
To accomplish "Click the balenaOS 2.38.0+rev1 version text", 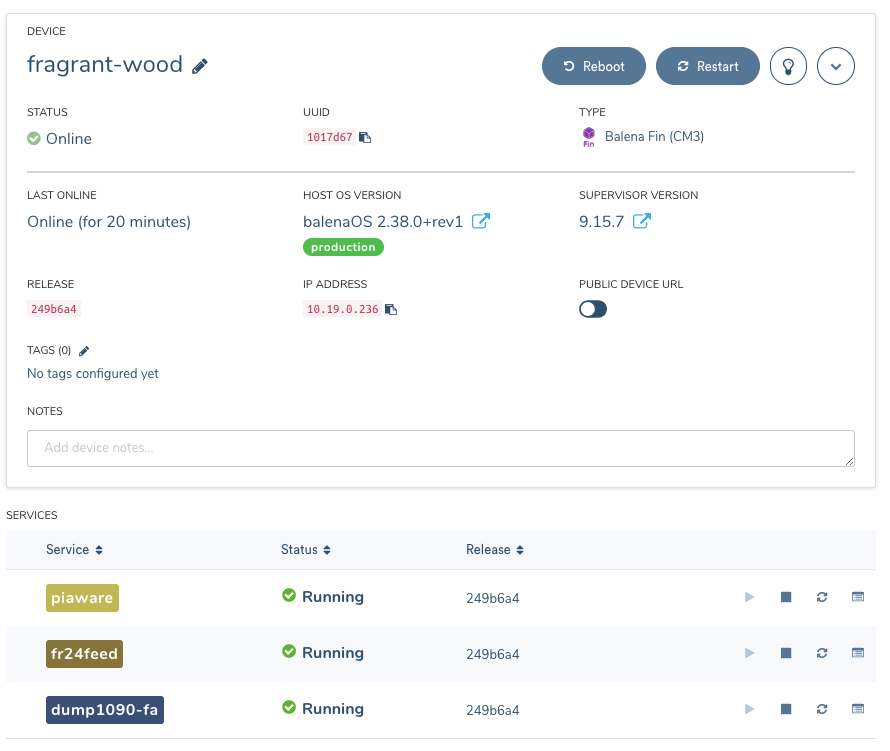I will [383, 221].
